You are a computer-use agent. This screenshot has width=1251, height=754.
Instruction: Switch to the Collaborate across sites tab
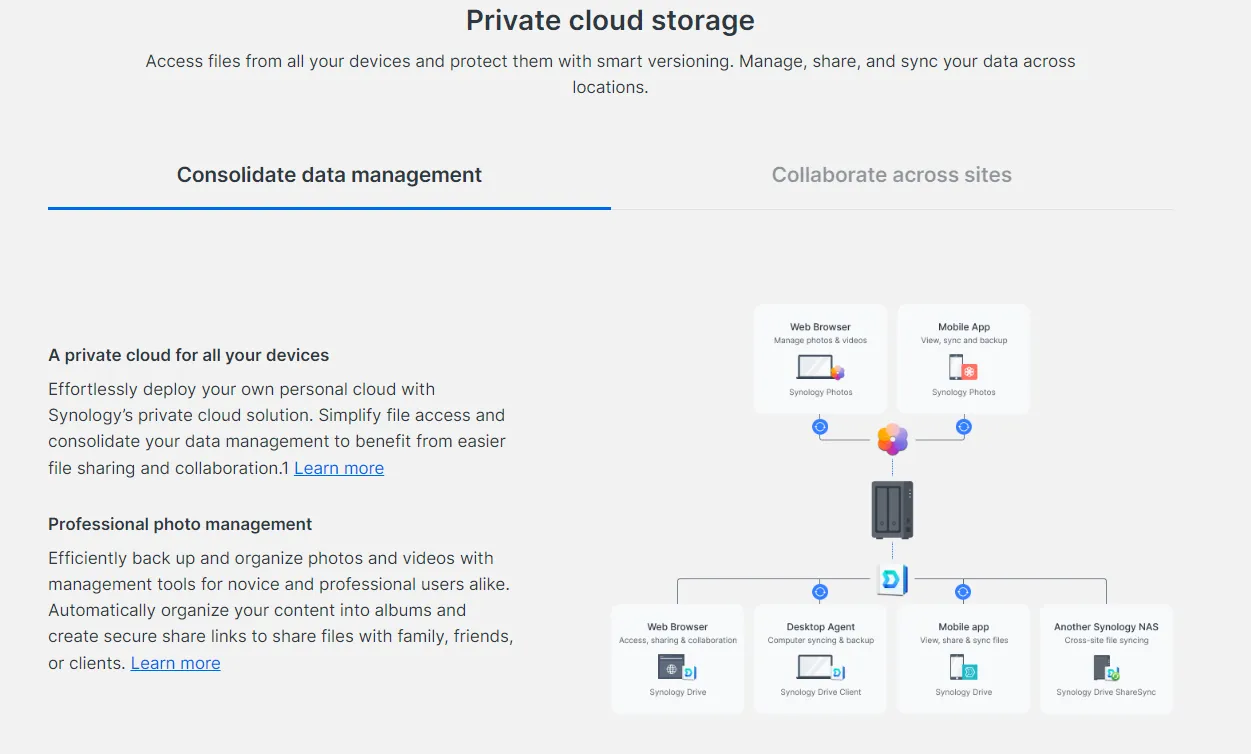(x=891, y=175)
